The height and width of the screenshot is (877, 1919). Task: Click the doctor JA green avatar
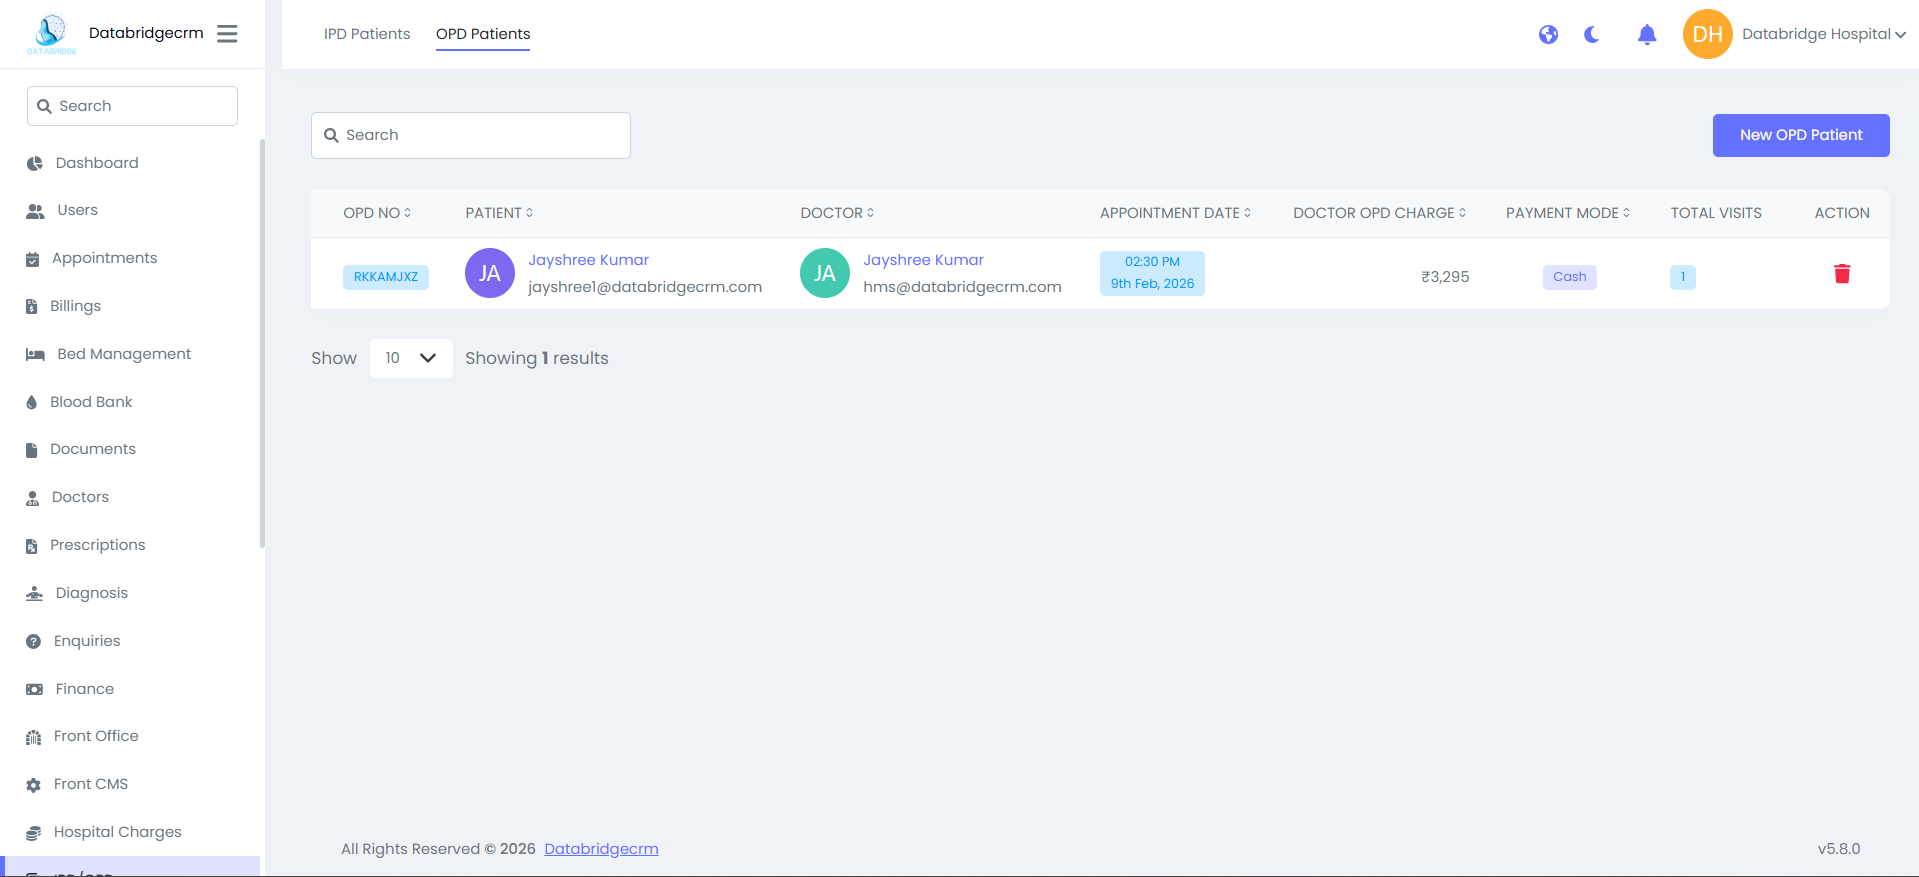click(825, 273)
